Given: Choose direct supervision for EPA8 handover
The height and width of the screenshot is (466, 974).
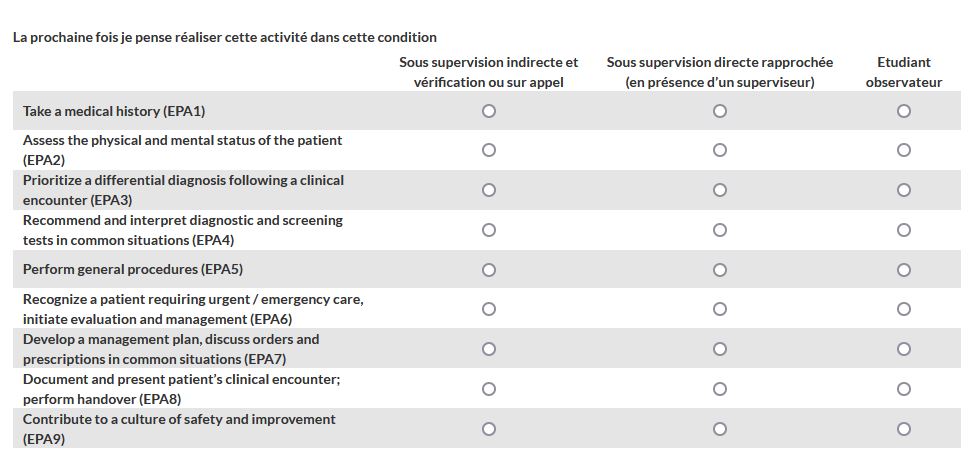Looking at the screenshot, I should pos(720,389).
